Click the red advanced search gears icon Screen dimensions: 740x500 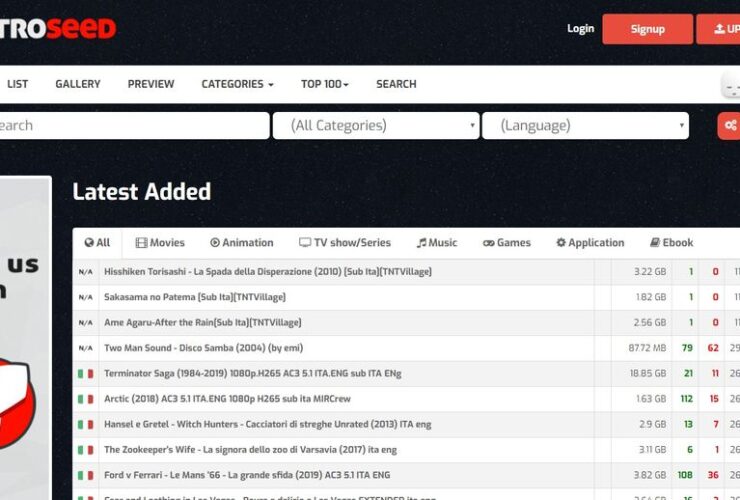click(729, 126)
